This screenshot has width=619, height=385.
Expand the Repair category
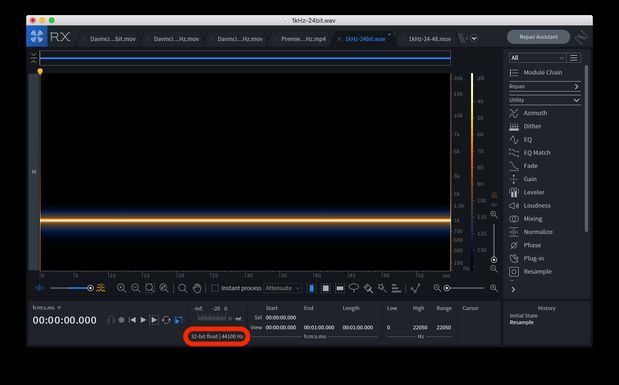click(544, 87)
